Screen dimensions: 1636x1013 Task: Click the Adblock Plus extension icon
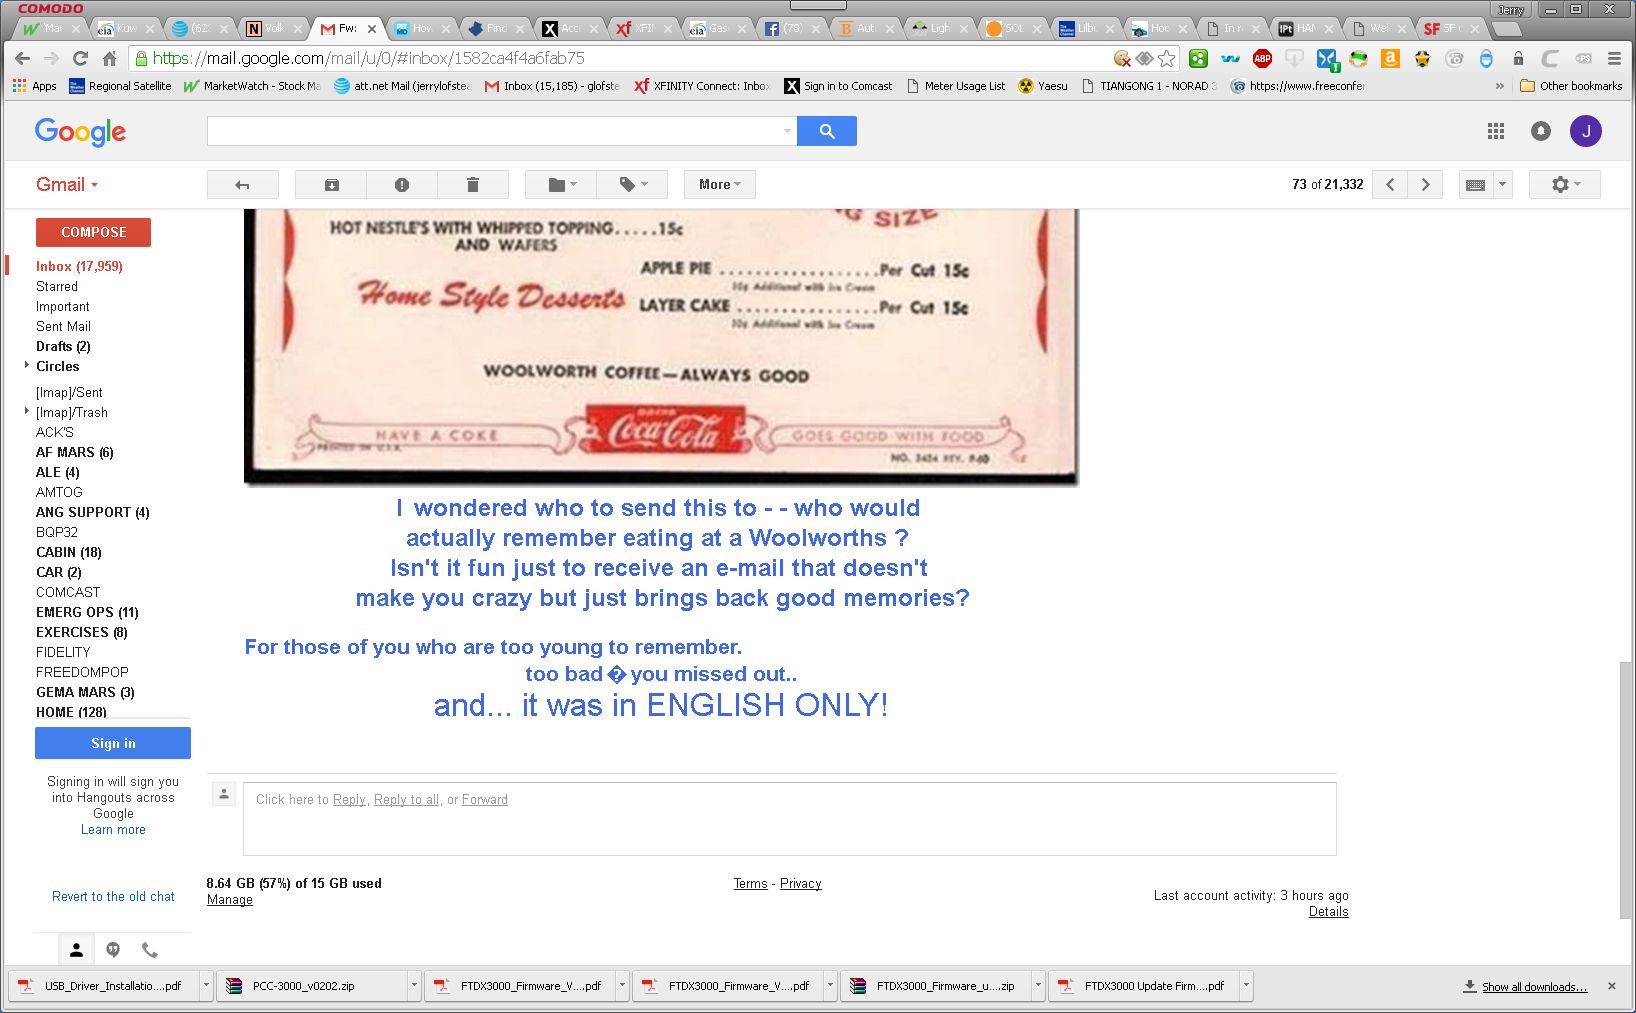[1262, 58]
